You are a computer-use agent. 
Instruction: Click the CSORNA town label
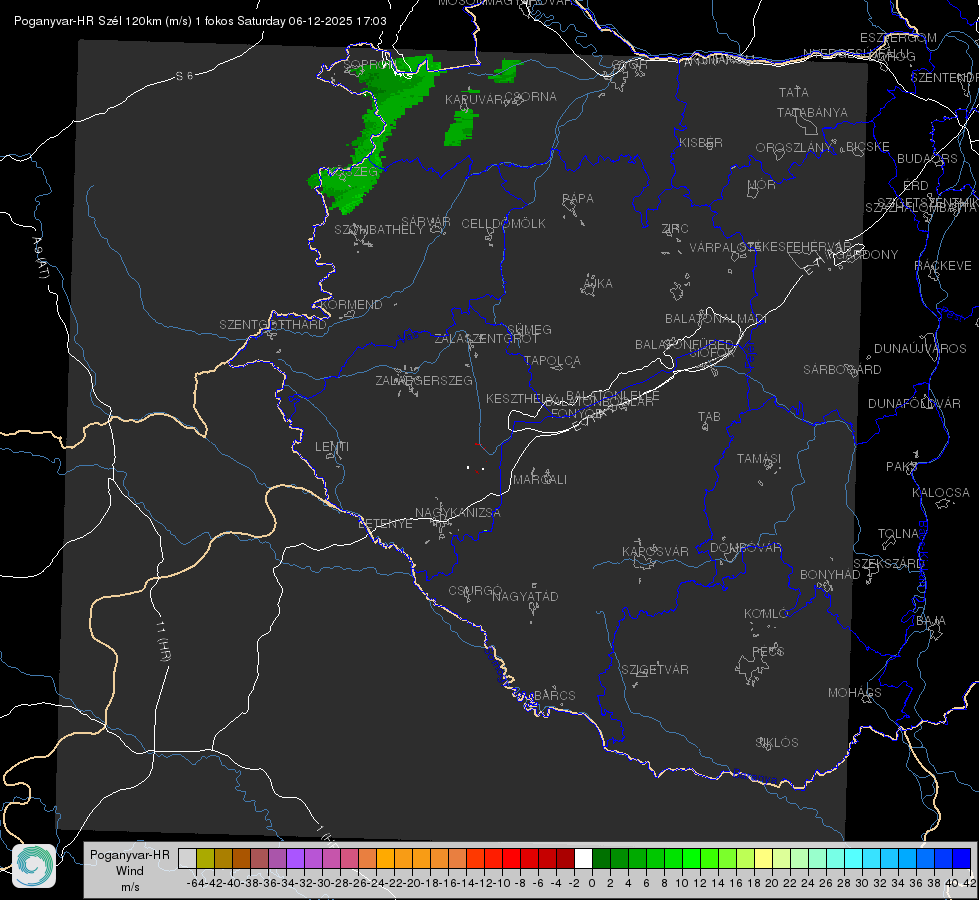point(530,97)
